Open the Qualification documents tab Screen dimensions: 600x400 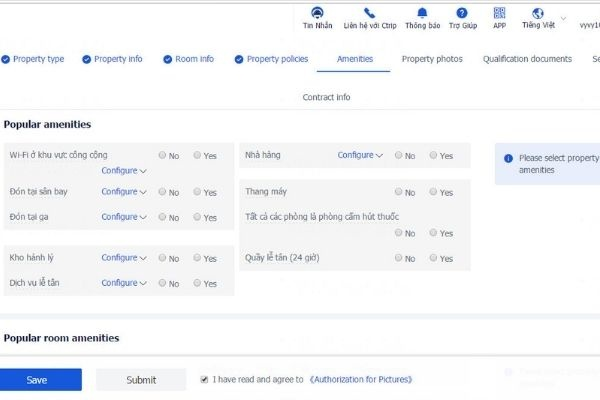(x=527, y=59)
